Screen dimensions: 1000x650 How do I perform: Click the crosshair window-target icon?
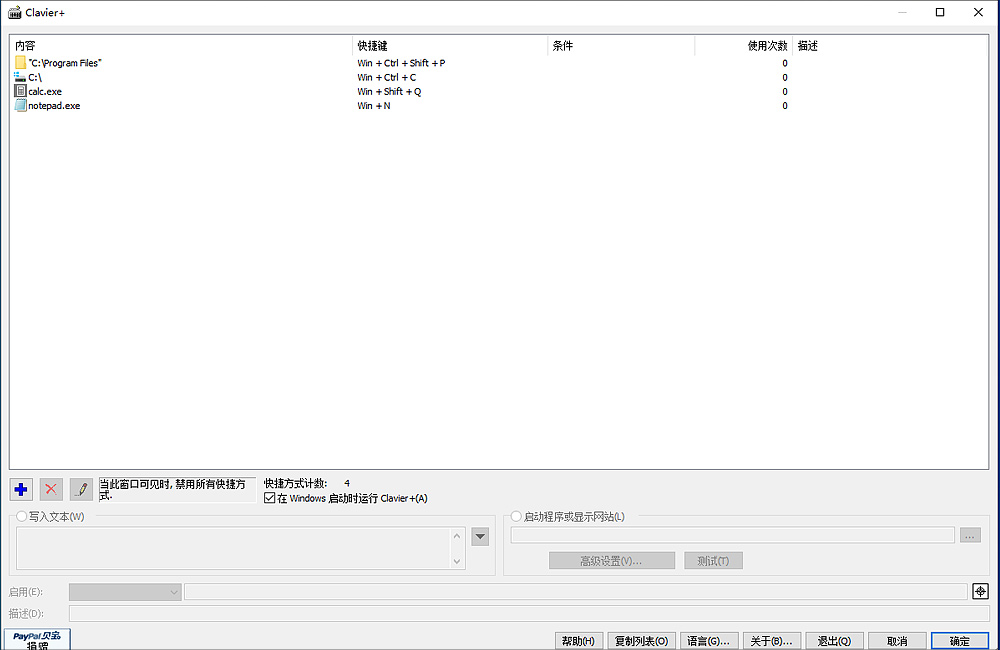tap(980, 591)
